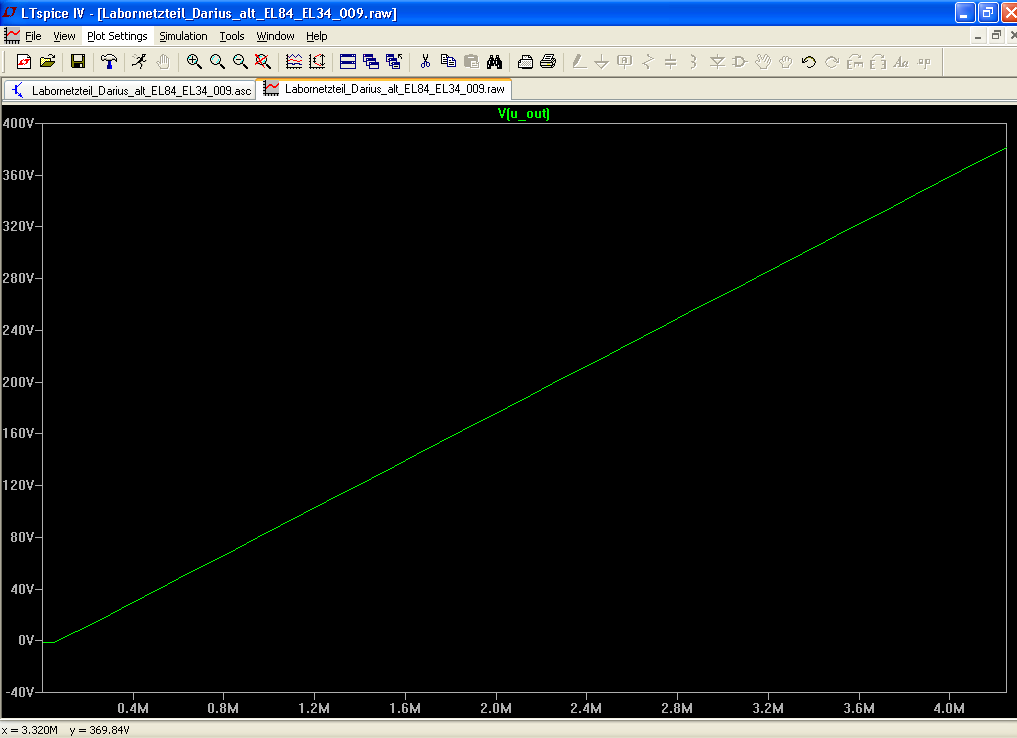Click the Place Ground icon
Image resolution: width=1017 pixels, height=738 pixels.
tap(601, 62)
